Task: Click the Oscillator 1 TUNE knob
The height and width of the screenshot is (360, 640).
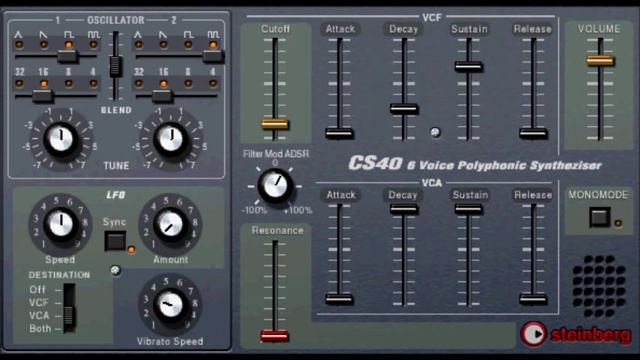Action: 61,139
